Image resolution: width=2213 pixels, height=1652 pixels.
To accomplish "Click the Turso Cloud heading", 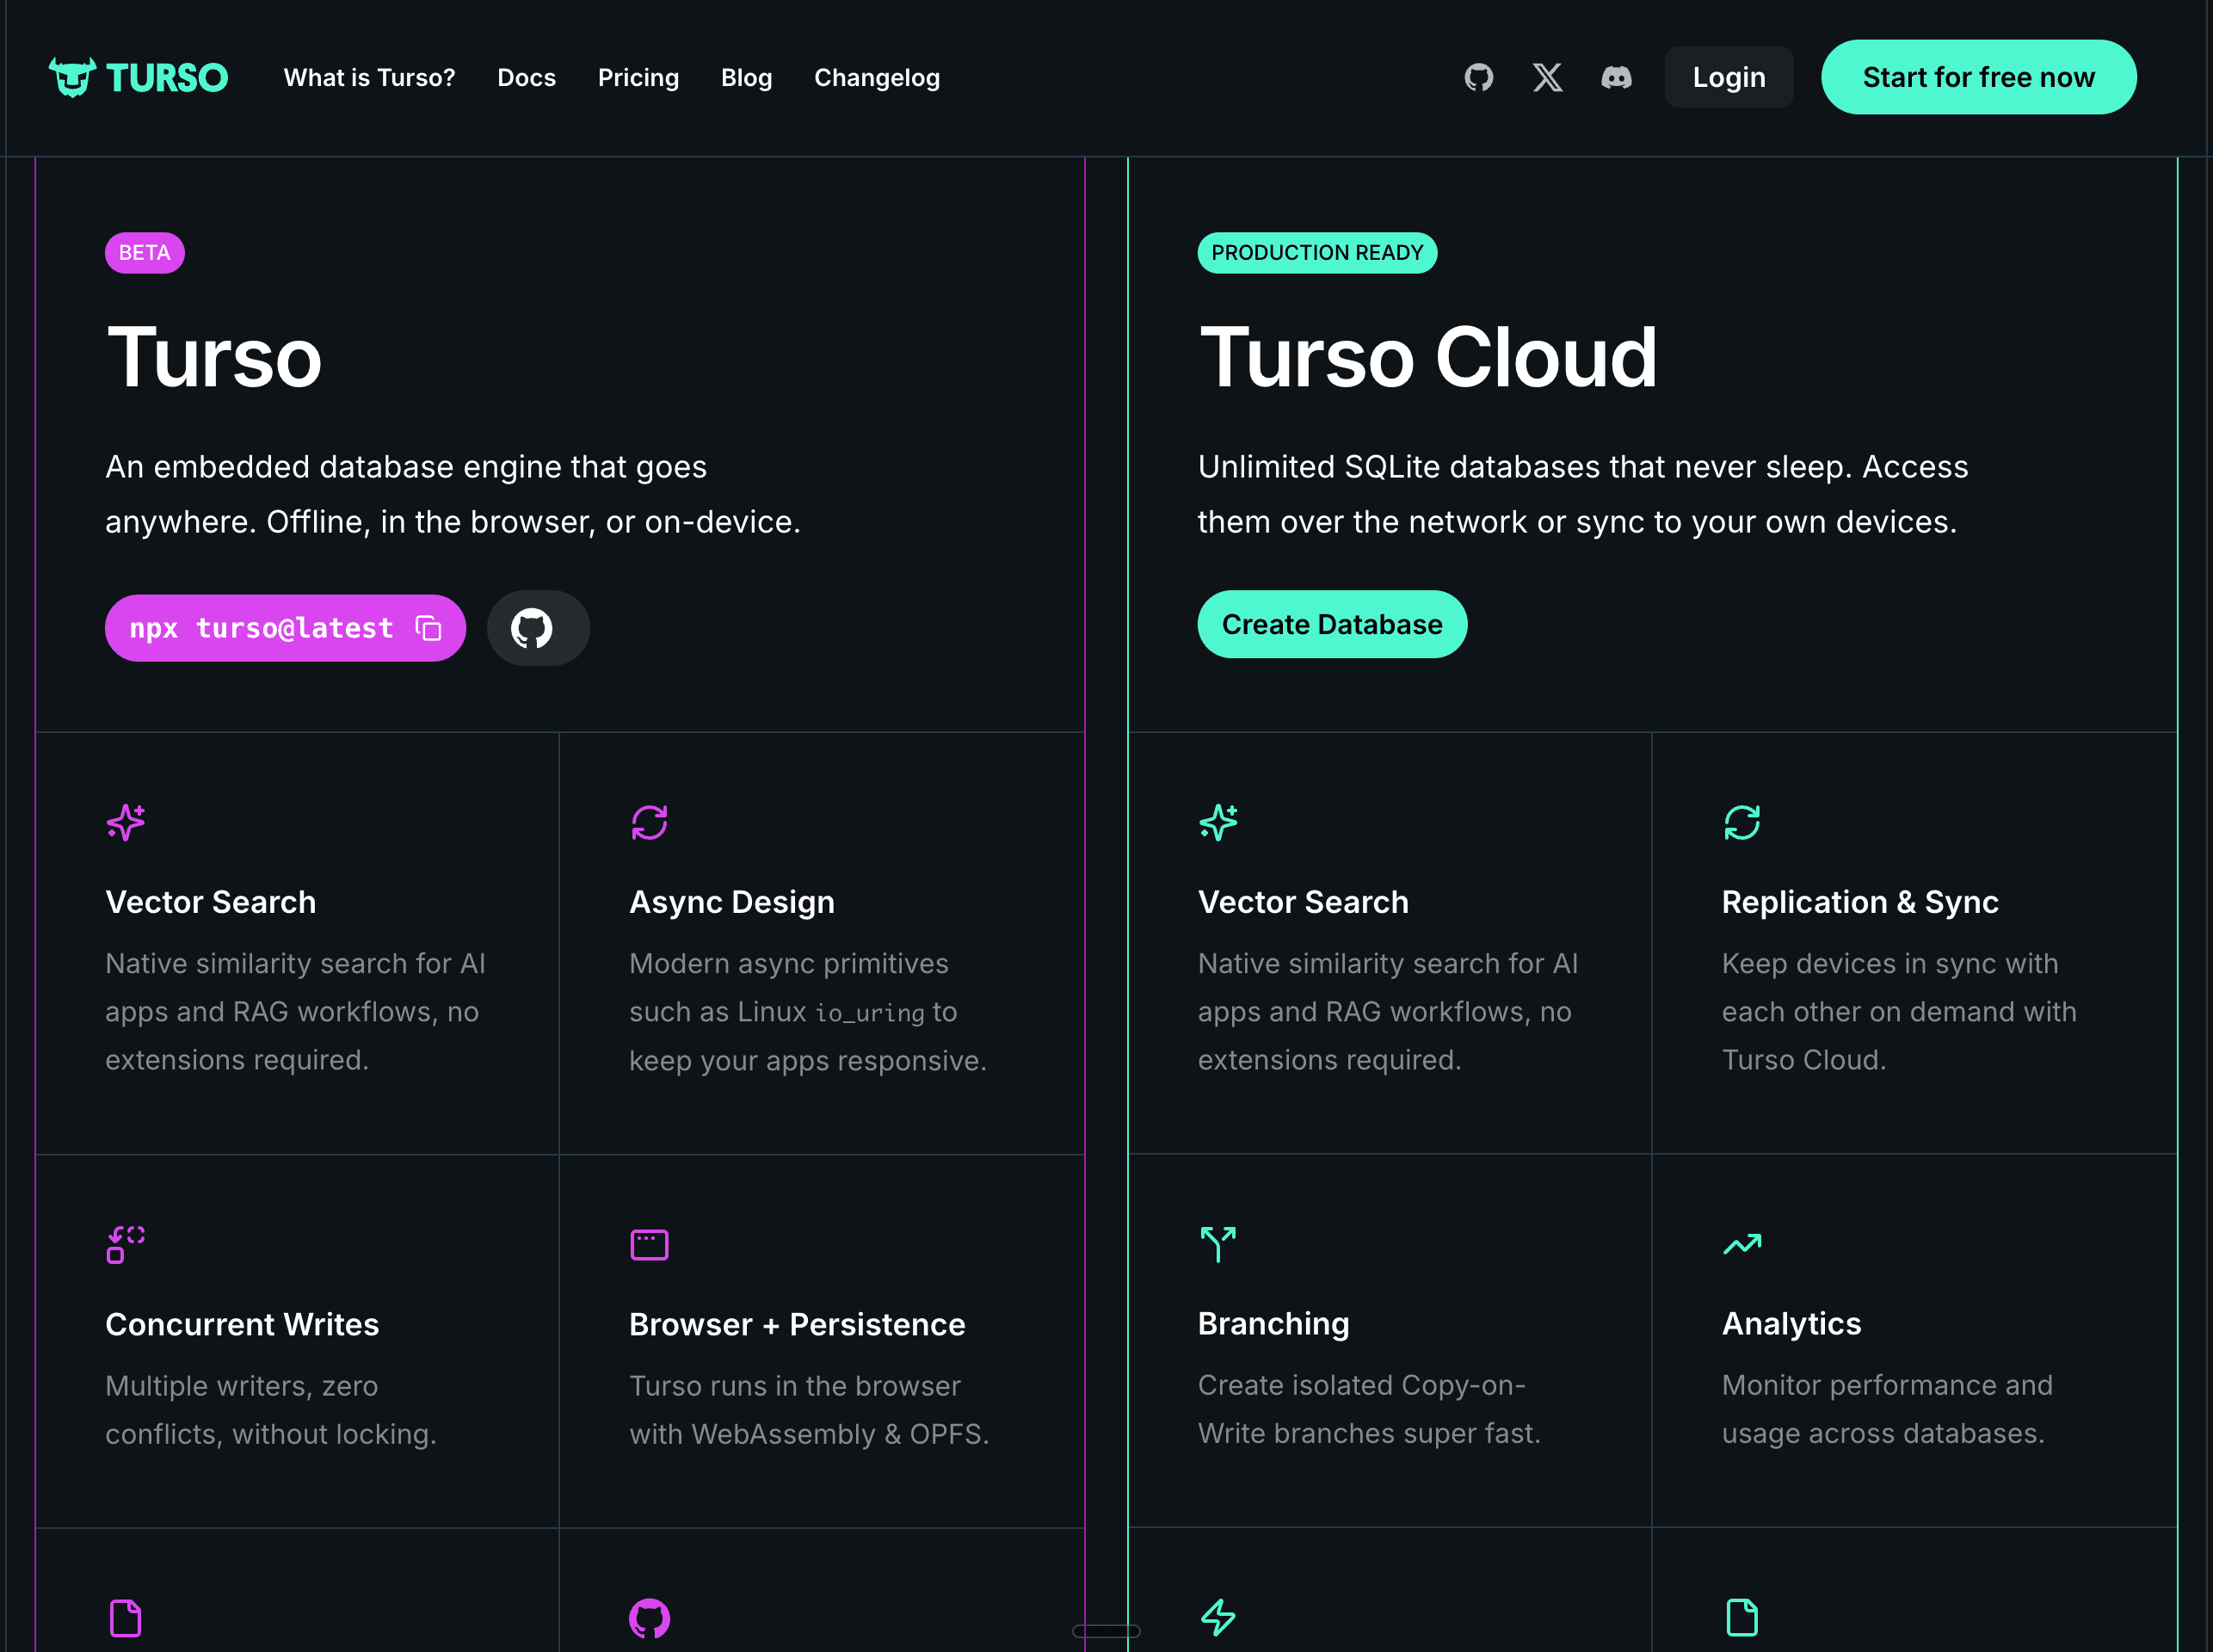I will tap(1428, 357).
